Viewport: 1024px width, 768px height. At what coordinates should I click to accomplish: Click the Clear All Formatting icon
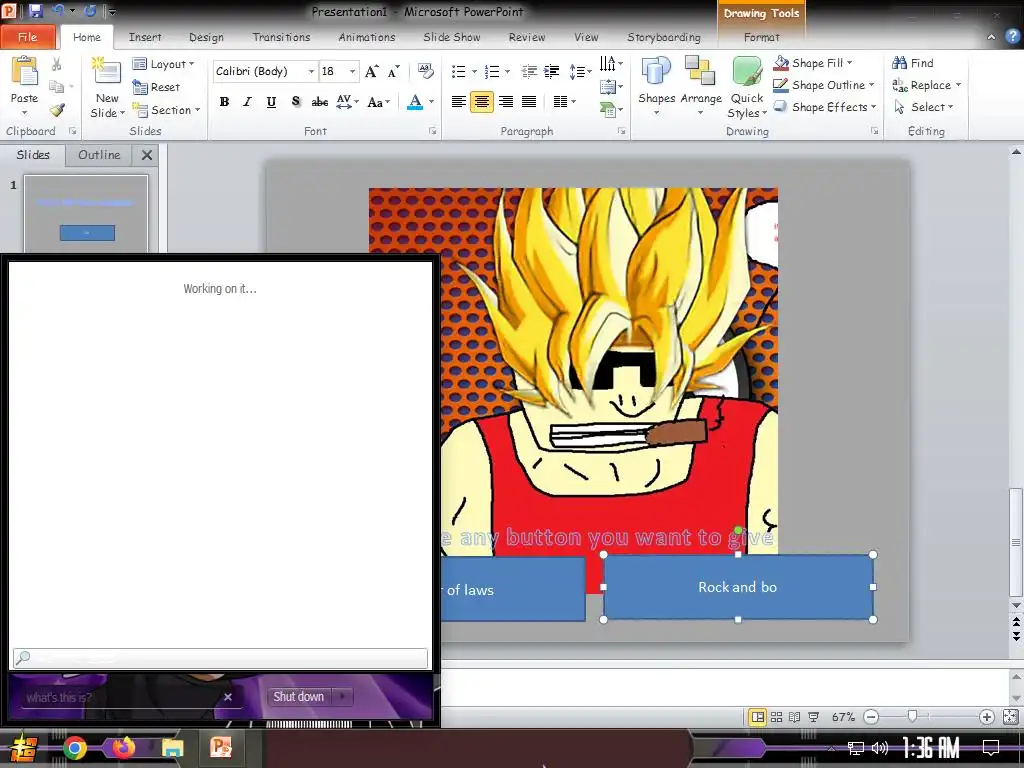(425, 71)
